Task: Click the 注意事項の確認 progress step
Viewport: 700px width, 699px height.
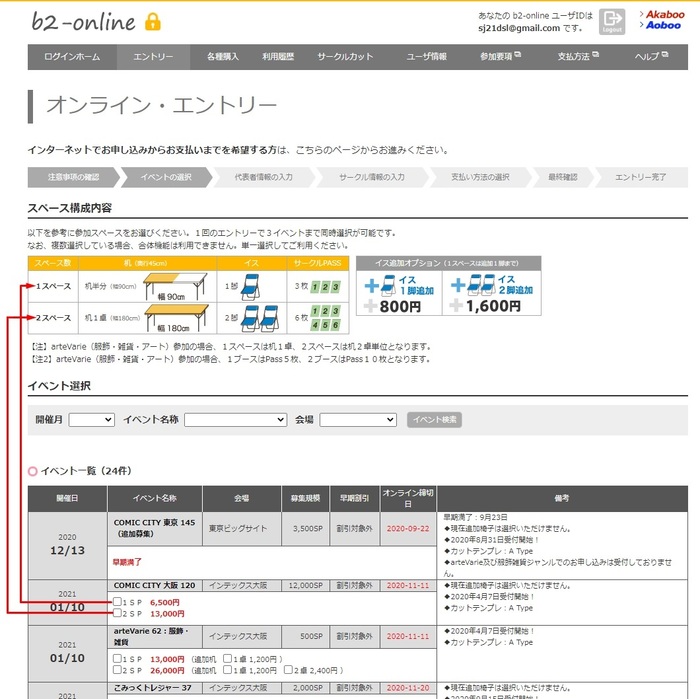Action: tap(72, 177)
